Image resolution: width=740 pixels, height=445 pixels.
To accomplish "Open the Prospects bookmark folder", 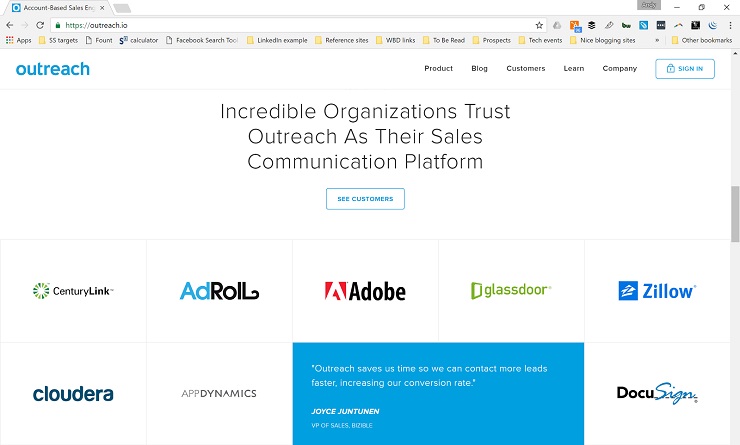I will (492, 40).
